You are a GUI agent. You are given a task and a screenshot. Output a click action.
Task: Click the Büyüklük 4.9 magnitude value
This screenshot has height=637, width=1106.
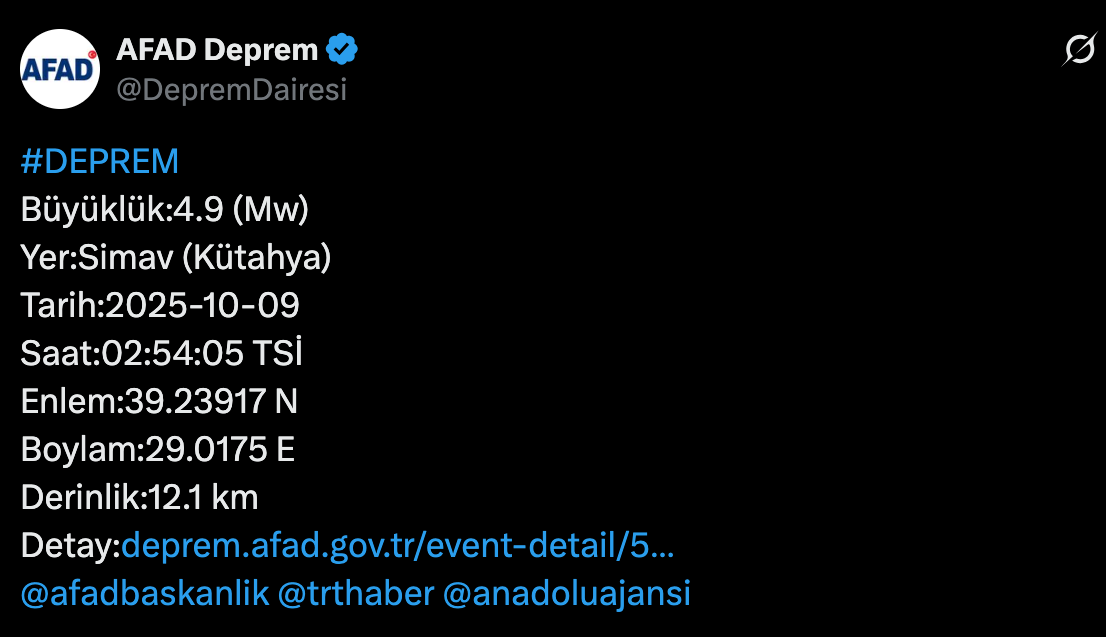(x=190, y=210)
